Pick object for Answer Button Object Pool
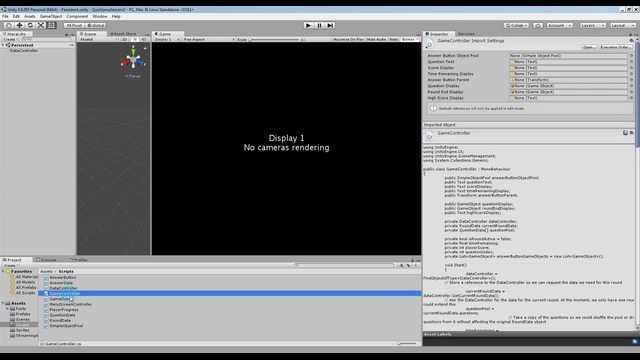This screenshot has width=640, height=360. pos(631,56)
